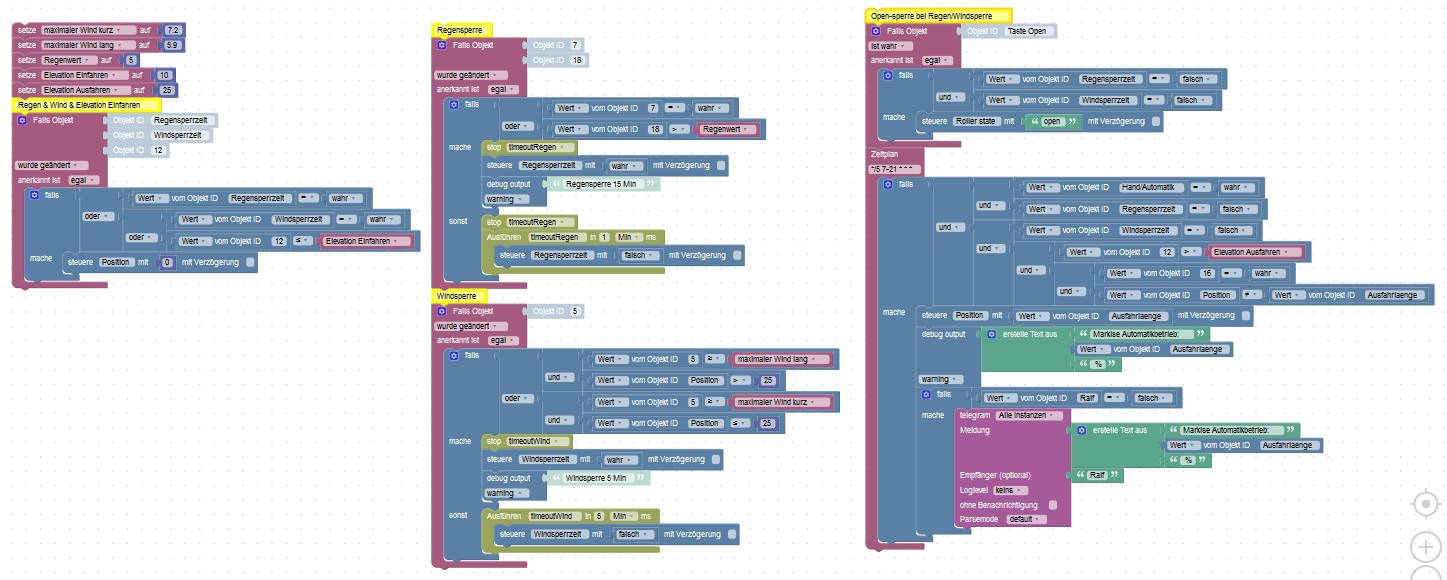The width and height of the screenshot is (1447, 580).
Task: Toggle 'mit Verzögerung' checkbox on steuere Position mit 0
Action: [250, 263]
